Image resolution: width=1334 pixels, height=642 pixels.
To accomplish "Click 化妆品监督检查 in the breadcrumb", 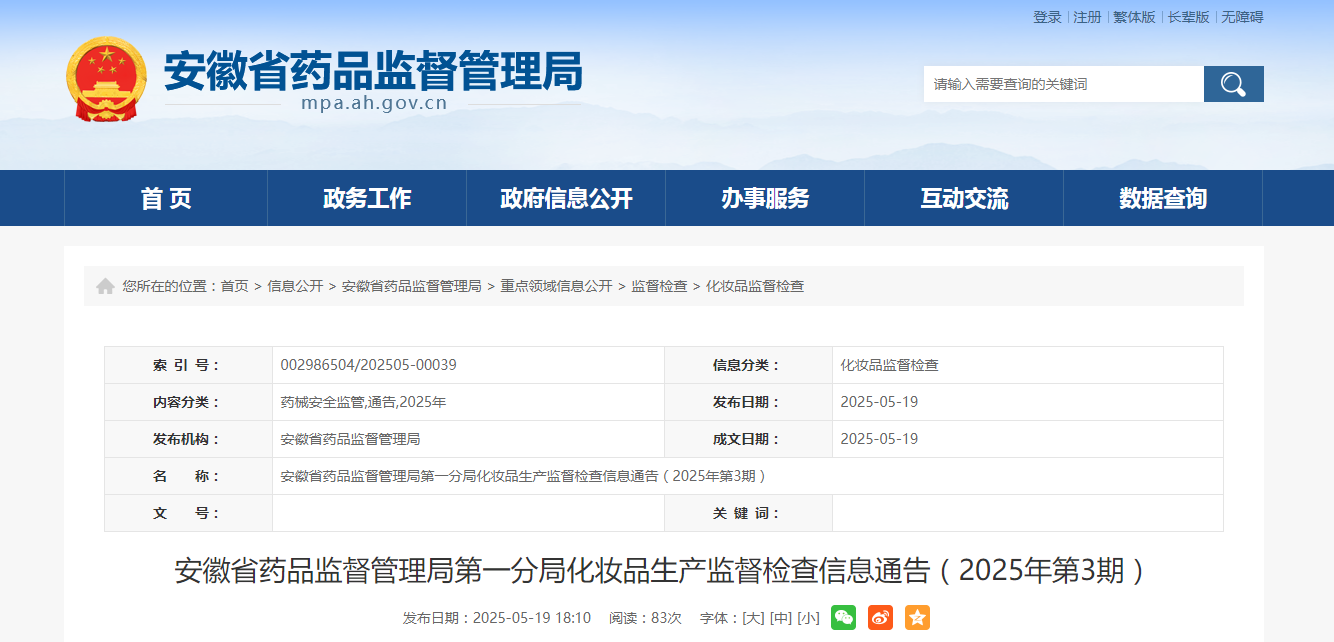I will click(x=755, y=286).
